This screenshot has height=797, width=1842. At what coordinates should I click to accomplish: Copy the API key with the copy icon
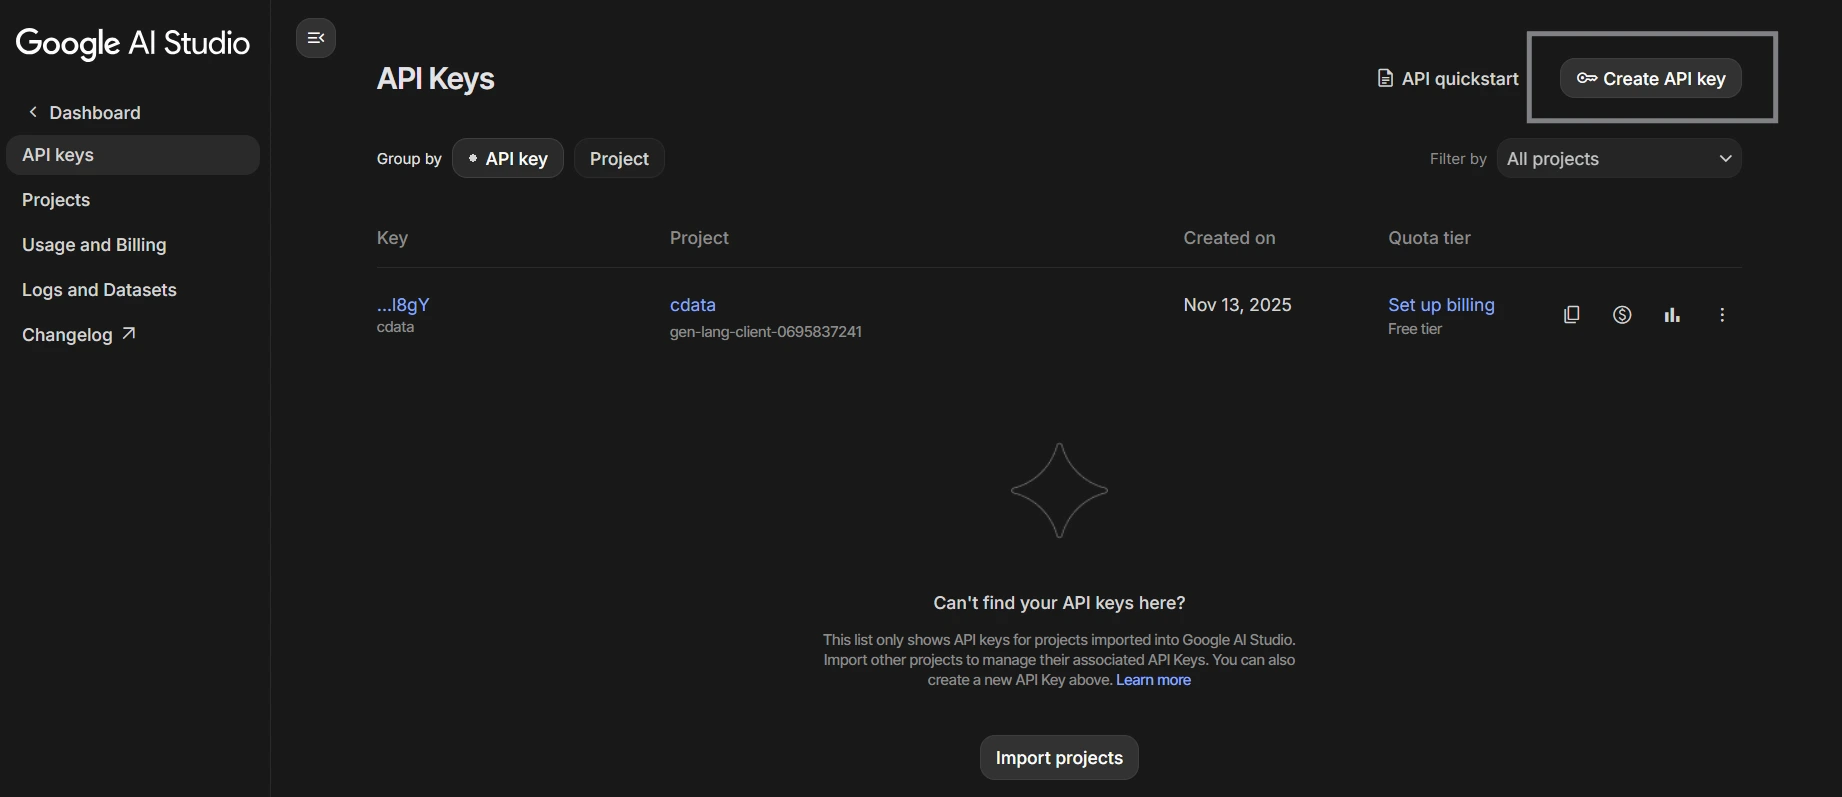coord(1571,315)
